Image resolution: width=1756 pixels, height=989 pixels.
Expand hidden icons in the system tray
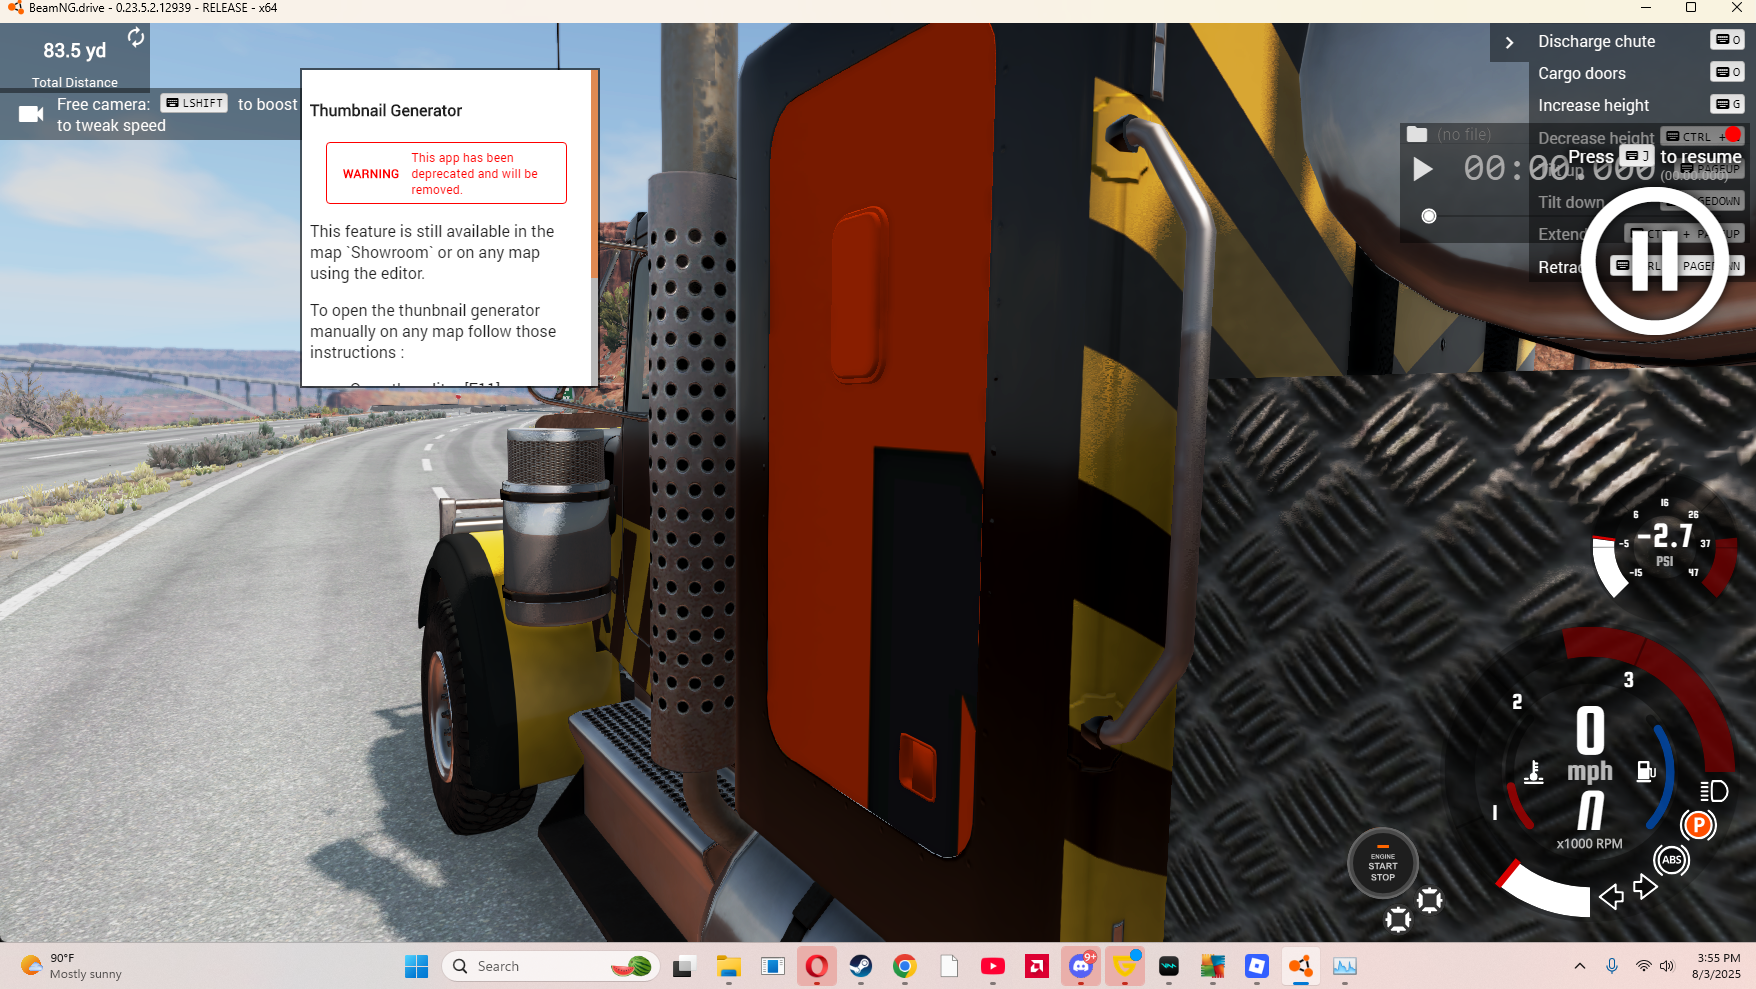(x=1580, y=966)
